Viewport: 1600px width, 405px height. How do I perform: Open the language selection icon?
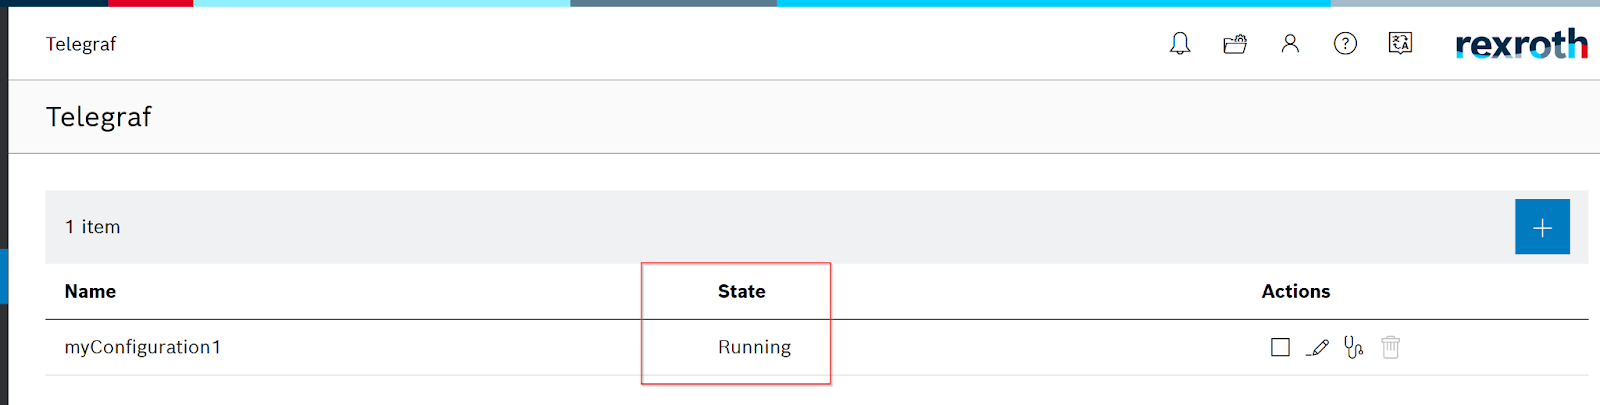1400,43
